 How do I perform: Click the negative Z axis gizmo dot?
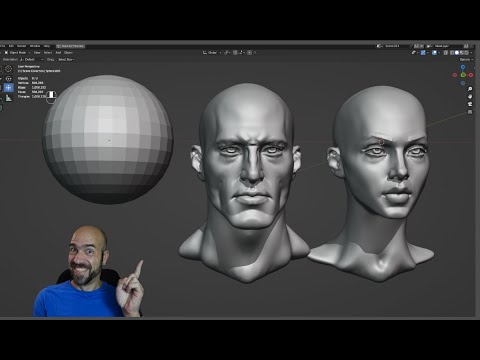[x=463, y=83]
